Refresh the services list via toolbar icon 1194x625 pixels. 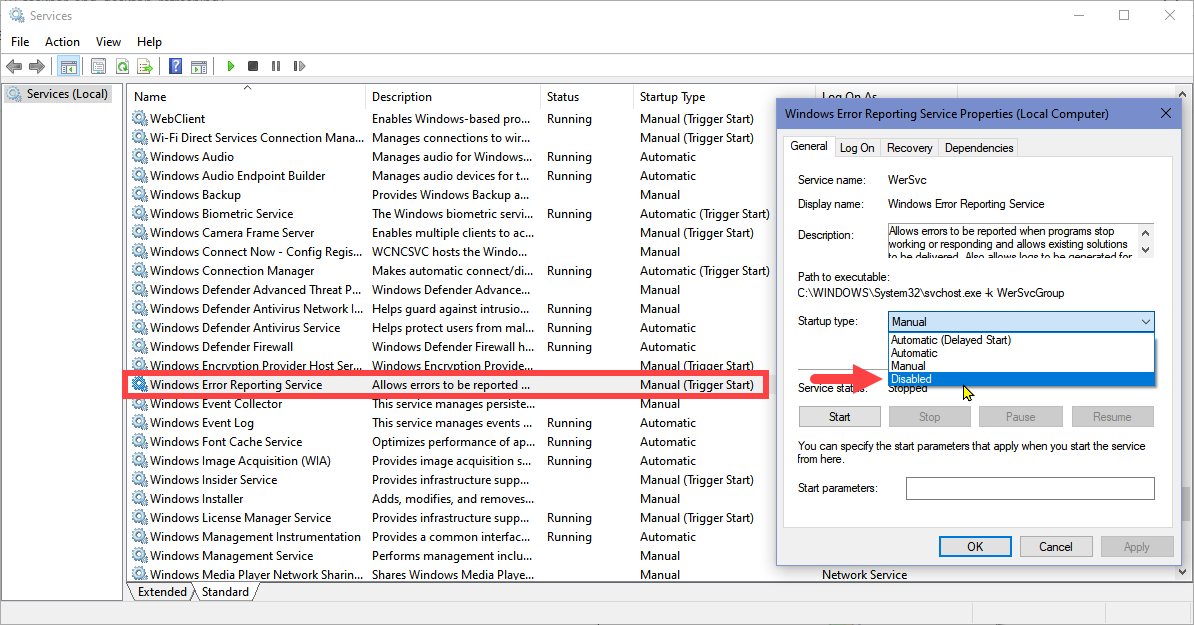[x=122, y=66]
